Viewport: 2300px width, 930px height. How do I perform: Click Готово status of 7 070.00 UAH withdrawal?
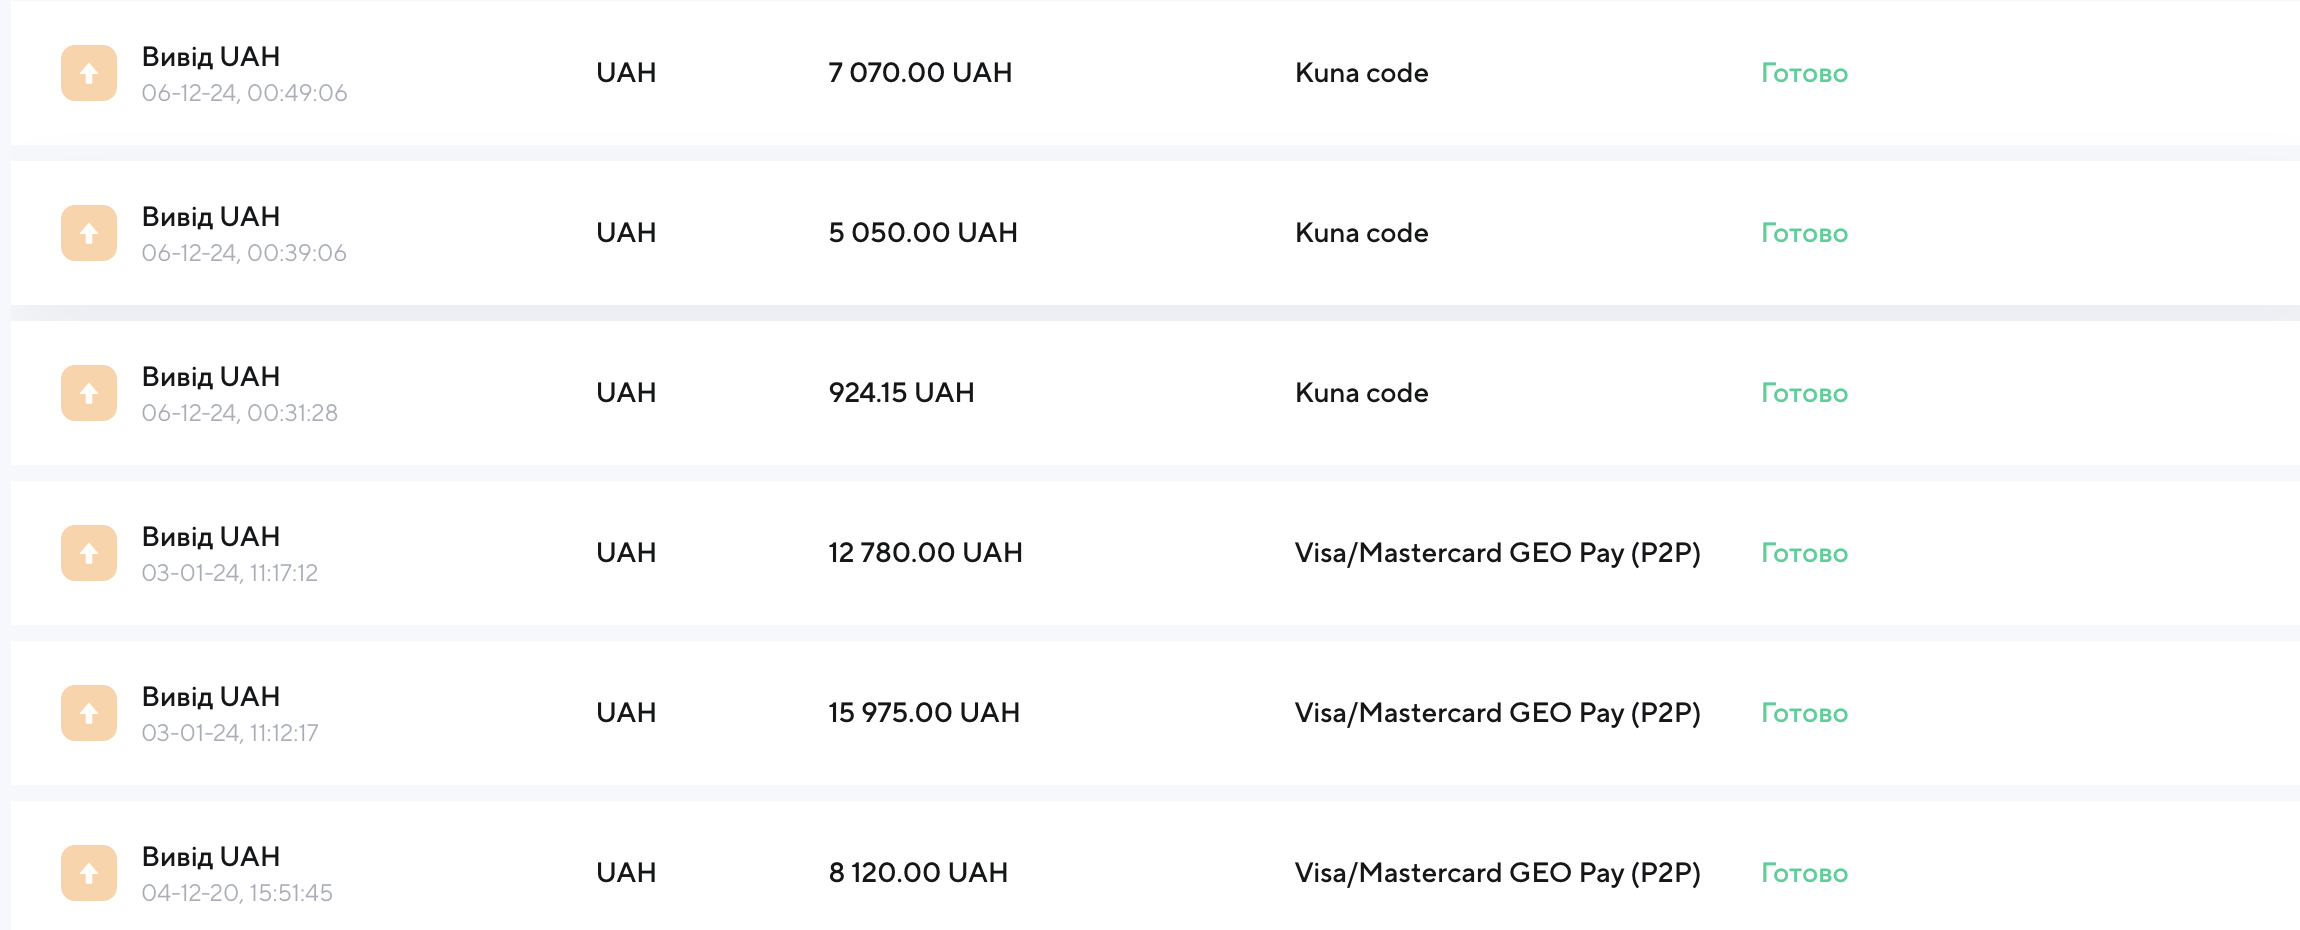[1804, 73]
